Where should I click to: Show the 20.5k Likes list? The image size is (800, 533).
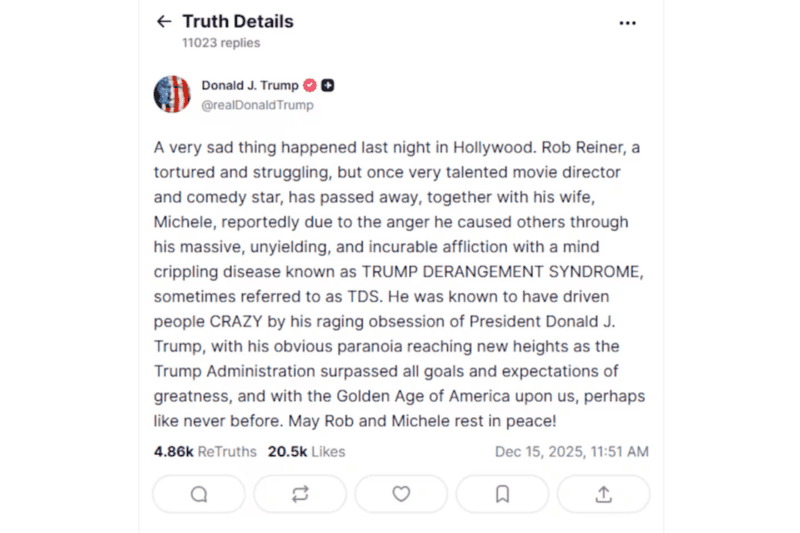click(306, 452)
